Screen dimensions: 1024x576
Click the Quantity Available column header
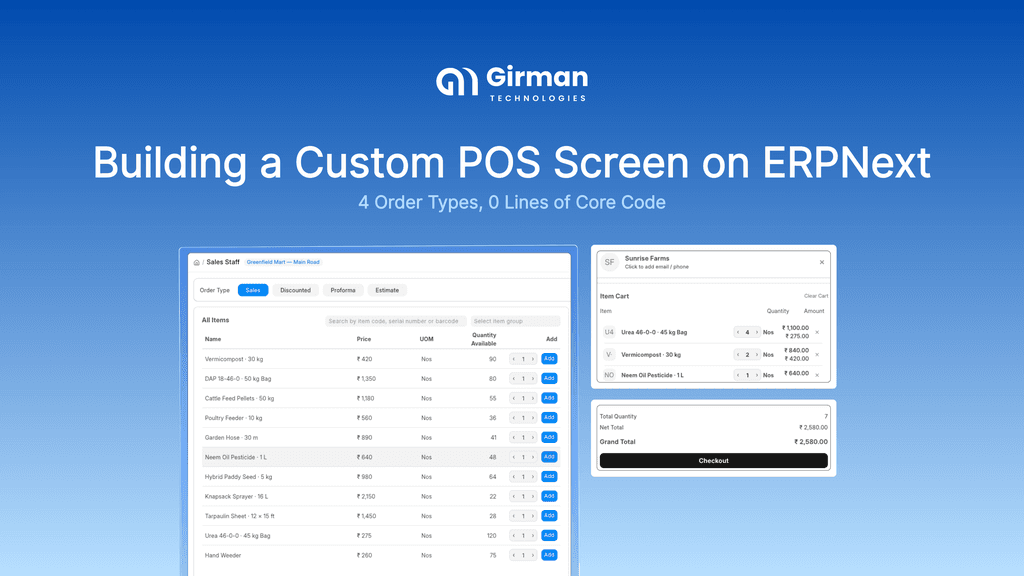click(484, 339)
